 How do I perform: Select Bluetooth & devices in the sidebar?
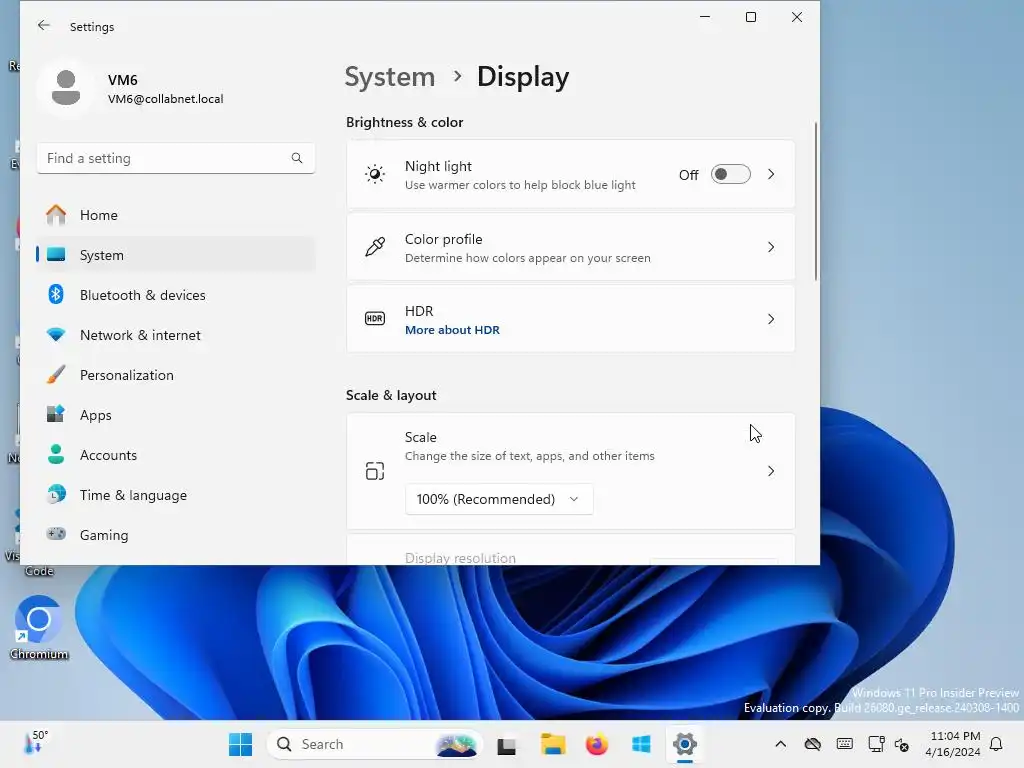(176, 295)
